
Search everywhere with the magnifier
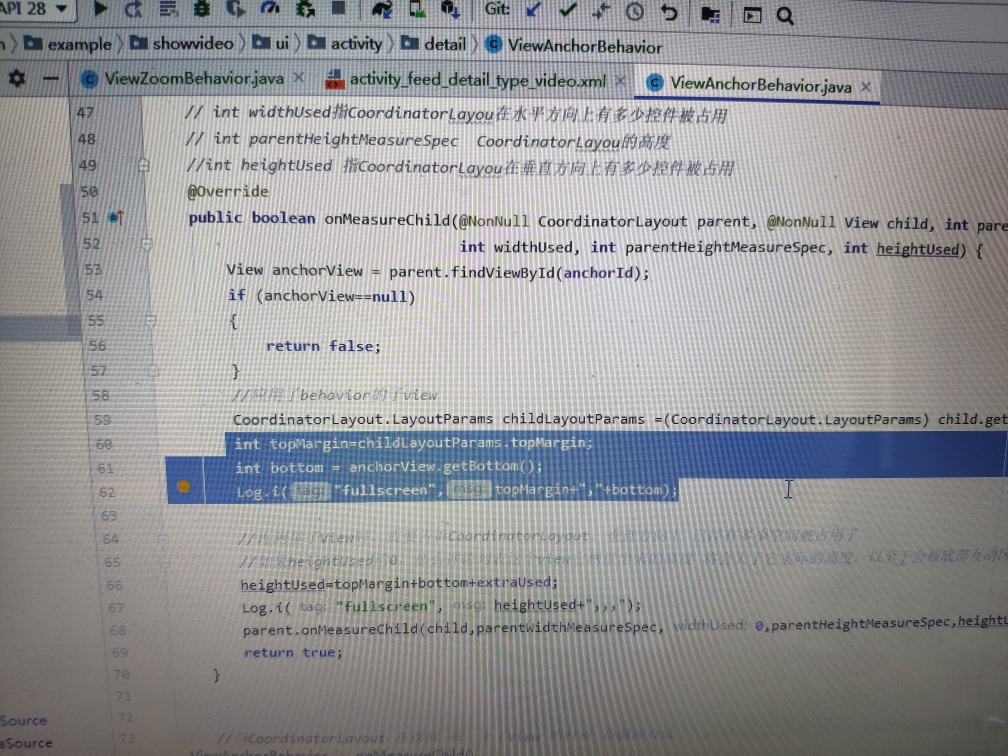coord(785,16)
